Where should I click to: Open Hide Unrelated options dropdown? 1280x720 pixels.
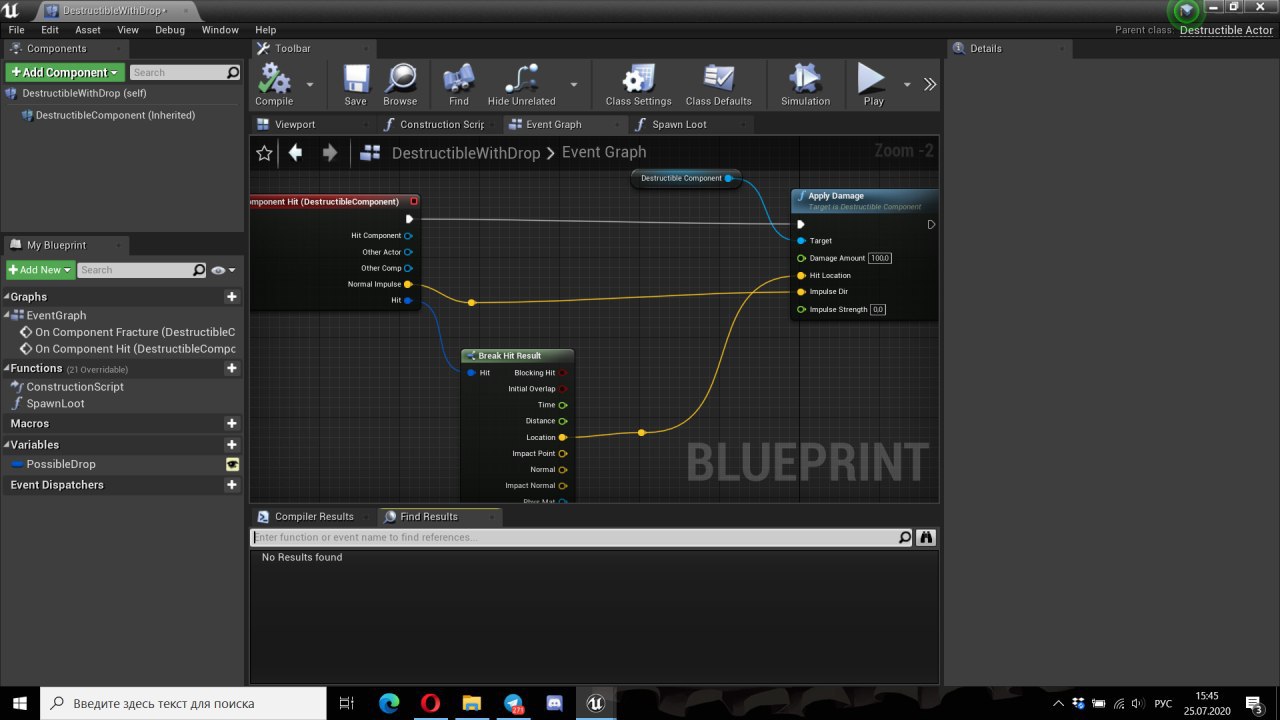pyautogui.click(x=574, y=85)
